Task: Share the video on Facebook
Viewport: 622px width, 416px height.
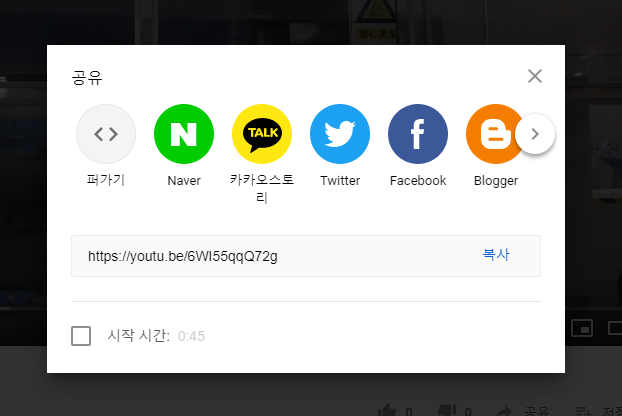Action: coord(418,134)
